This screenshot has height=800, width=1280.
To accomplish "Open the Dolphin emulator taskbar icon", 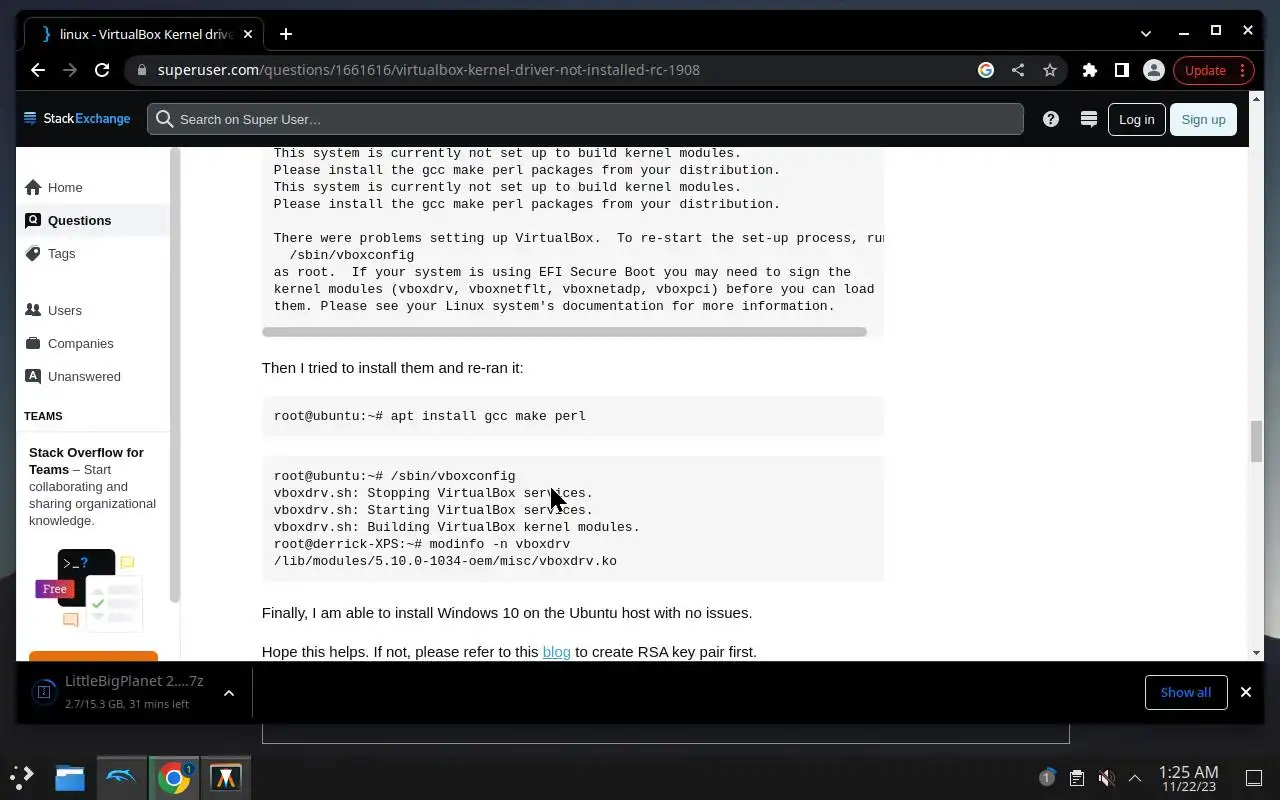I will (121, 777).
